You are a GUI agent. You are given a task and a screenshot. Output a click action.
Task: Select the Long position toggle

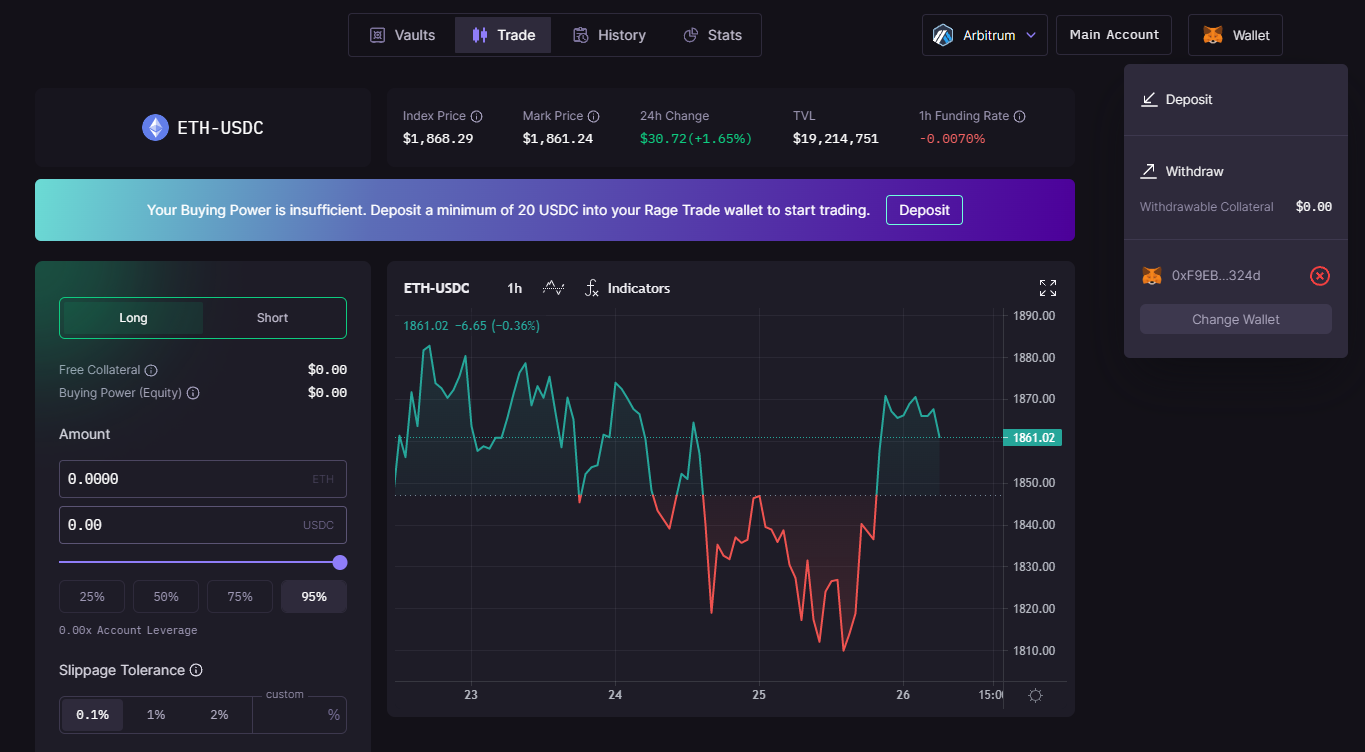coord(133,318)
